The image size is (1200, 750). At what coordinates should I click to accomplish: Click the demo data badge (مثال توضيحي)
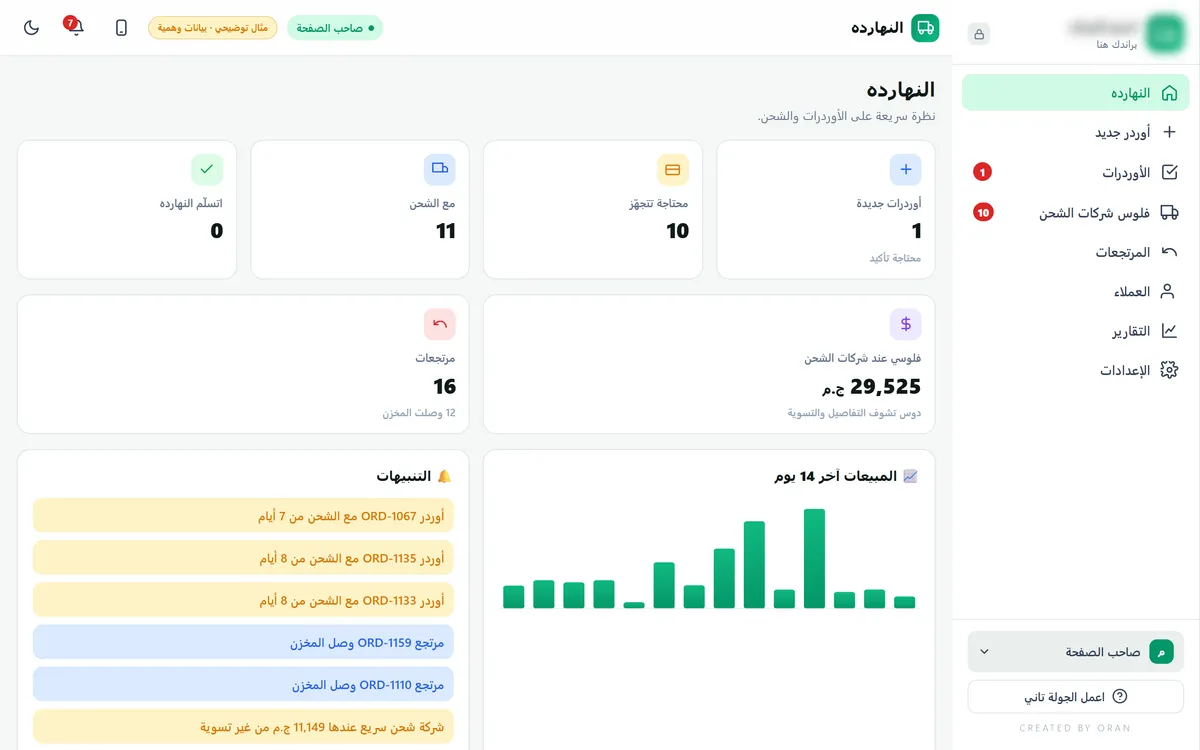coord(213,28)
